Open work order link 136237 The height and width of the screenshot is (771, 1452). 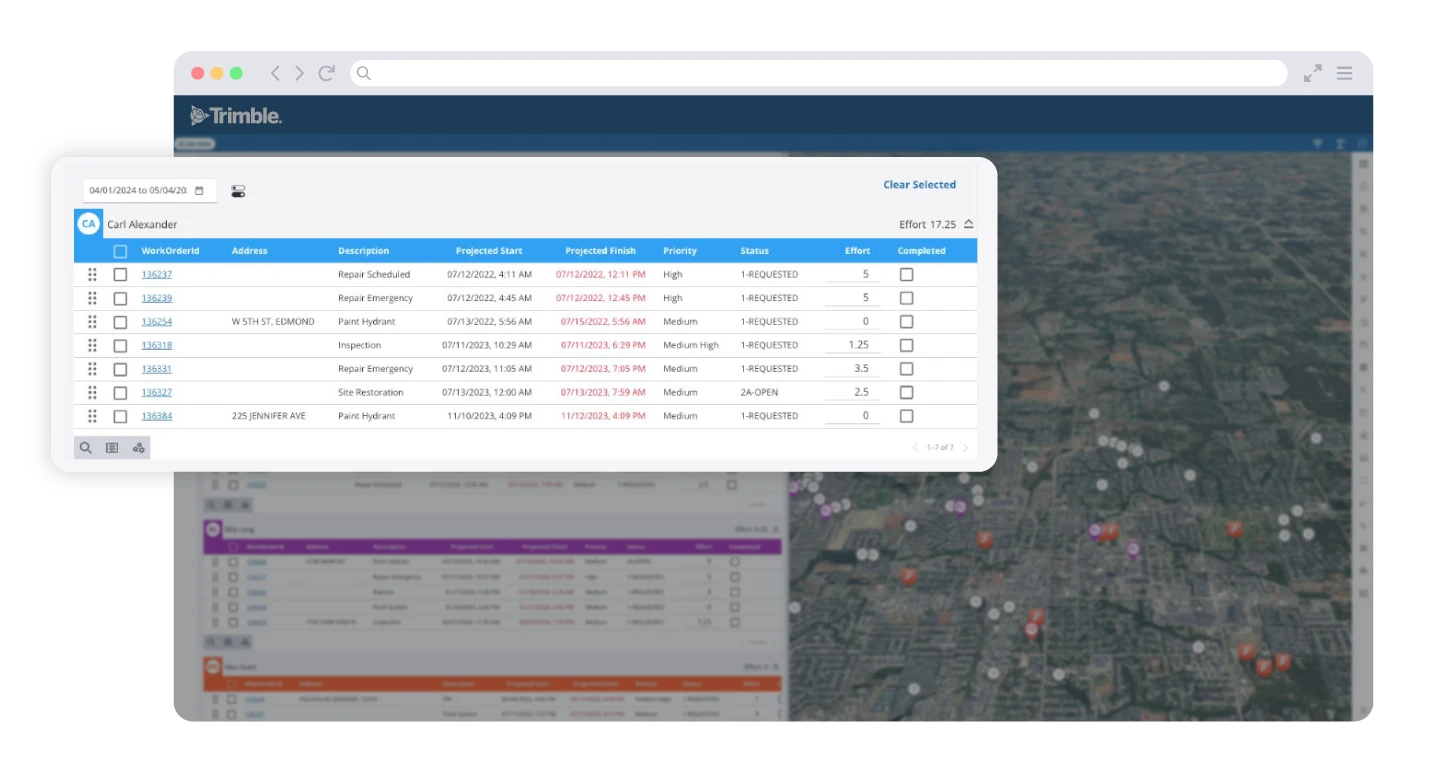pos(156,274)
